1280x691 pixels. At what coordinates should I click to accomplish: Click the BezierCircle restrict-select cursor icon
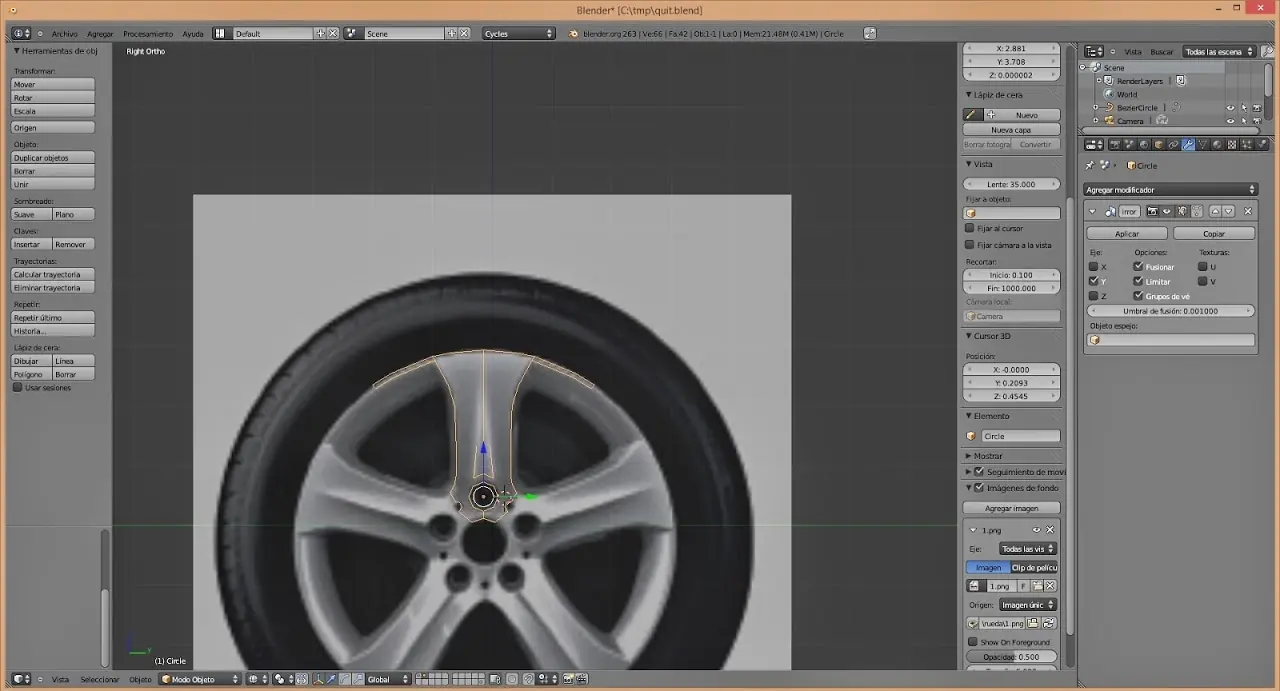[1244, 108]
